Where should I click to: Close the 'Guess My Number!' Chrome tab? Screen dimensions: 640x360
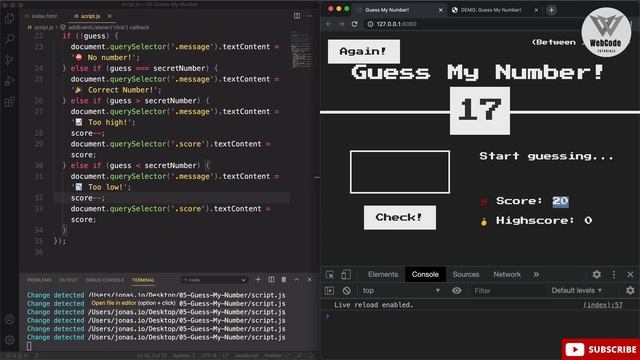(x=440, y=10)
